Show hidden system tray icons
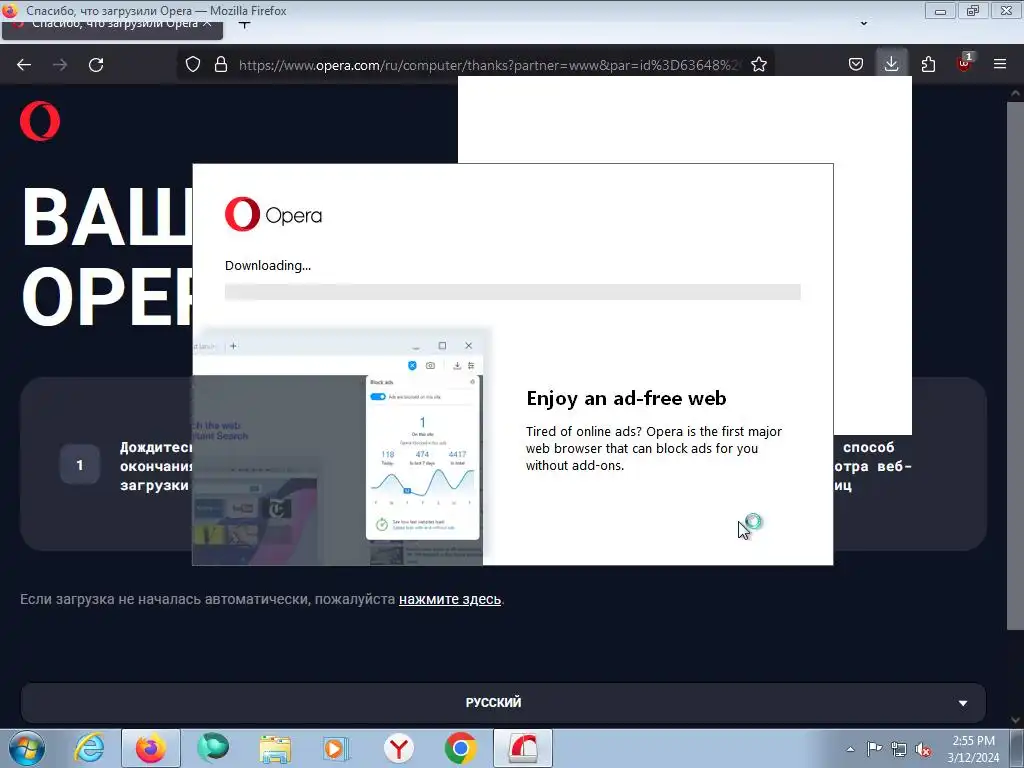Image resolution: width=1024 pixels, height=768 pixels. coord(850,749)
